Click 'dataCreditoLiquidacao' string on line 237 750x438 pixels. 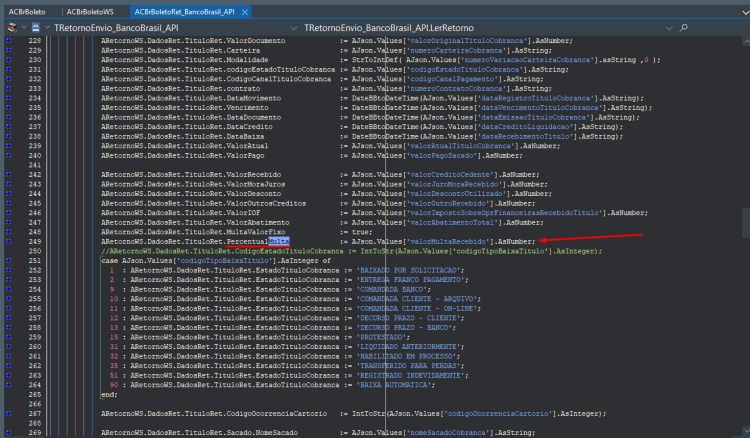click(524, 127)
